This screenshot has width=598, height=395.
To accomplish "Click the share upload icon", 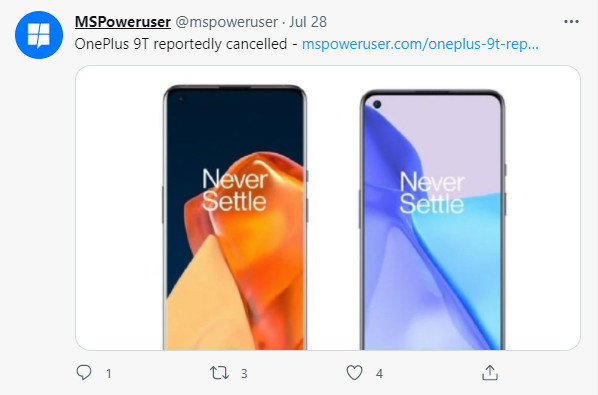I will [x=490, y=373].
